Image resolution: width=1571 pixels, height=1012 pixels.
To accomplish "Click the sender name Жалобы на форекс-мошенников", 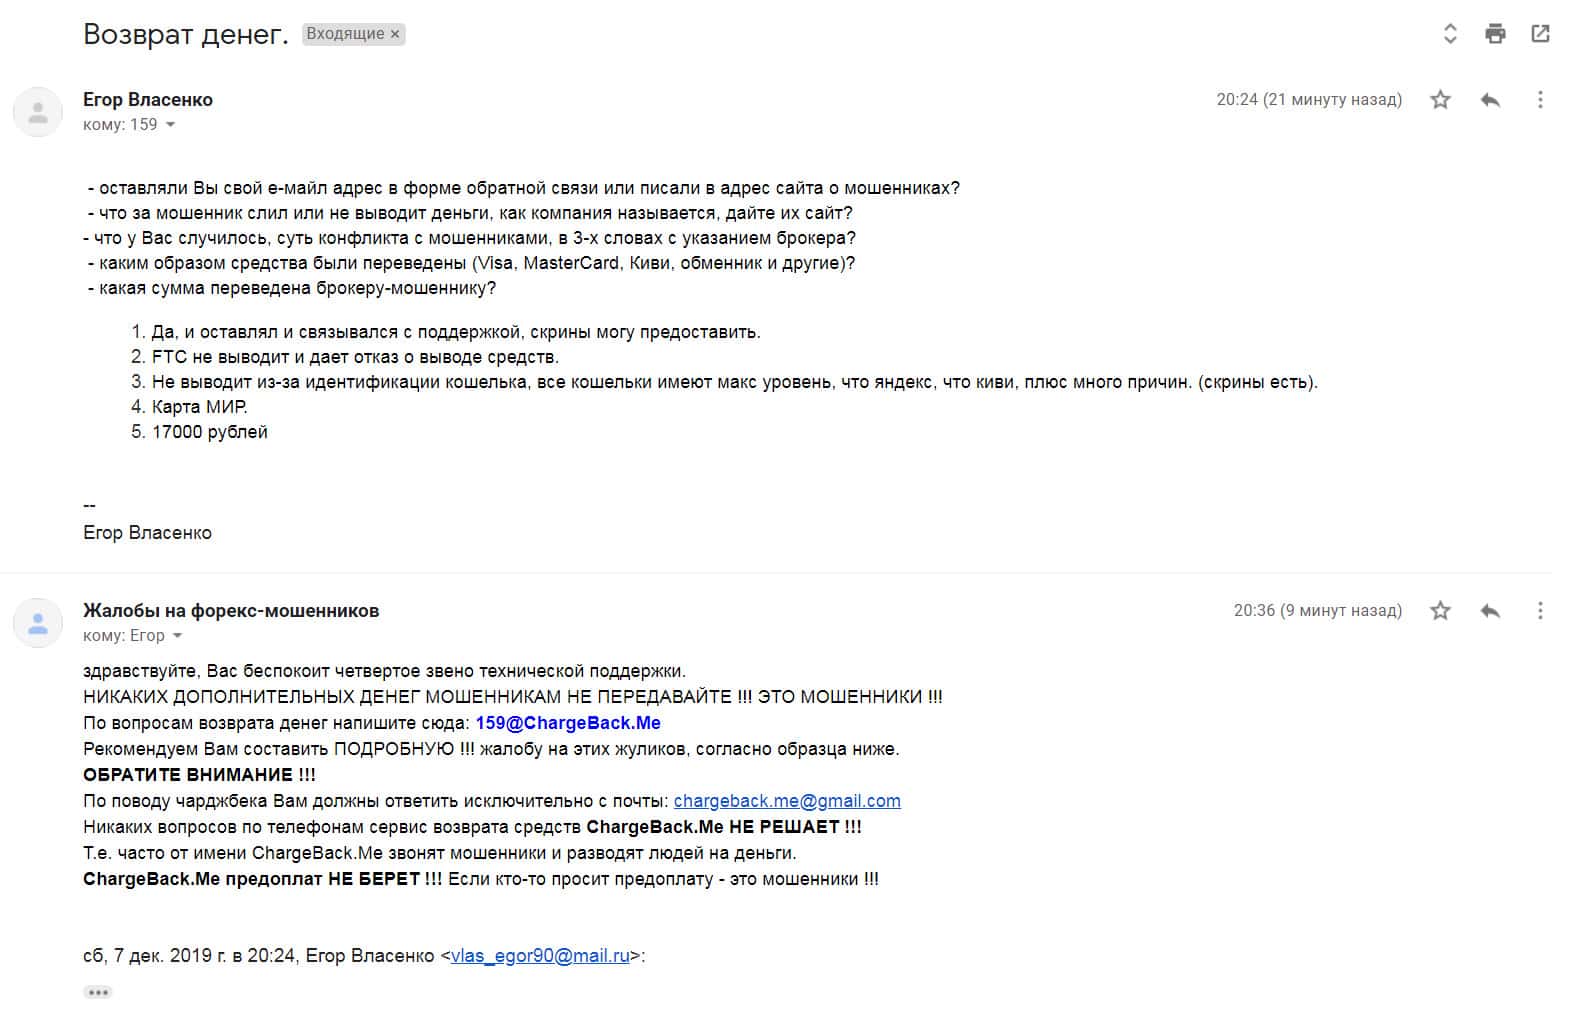I will pos(231,611).
